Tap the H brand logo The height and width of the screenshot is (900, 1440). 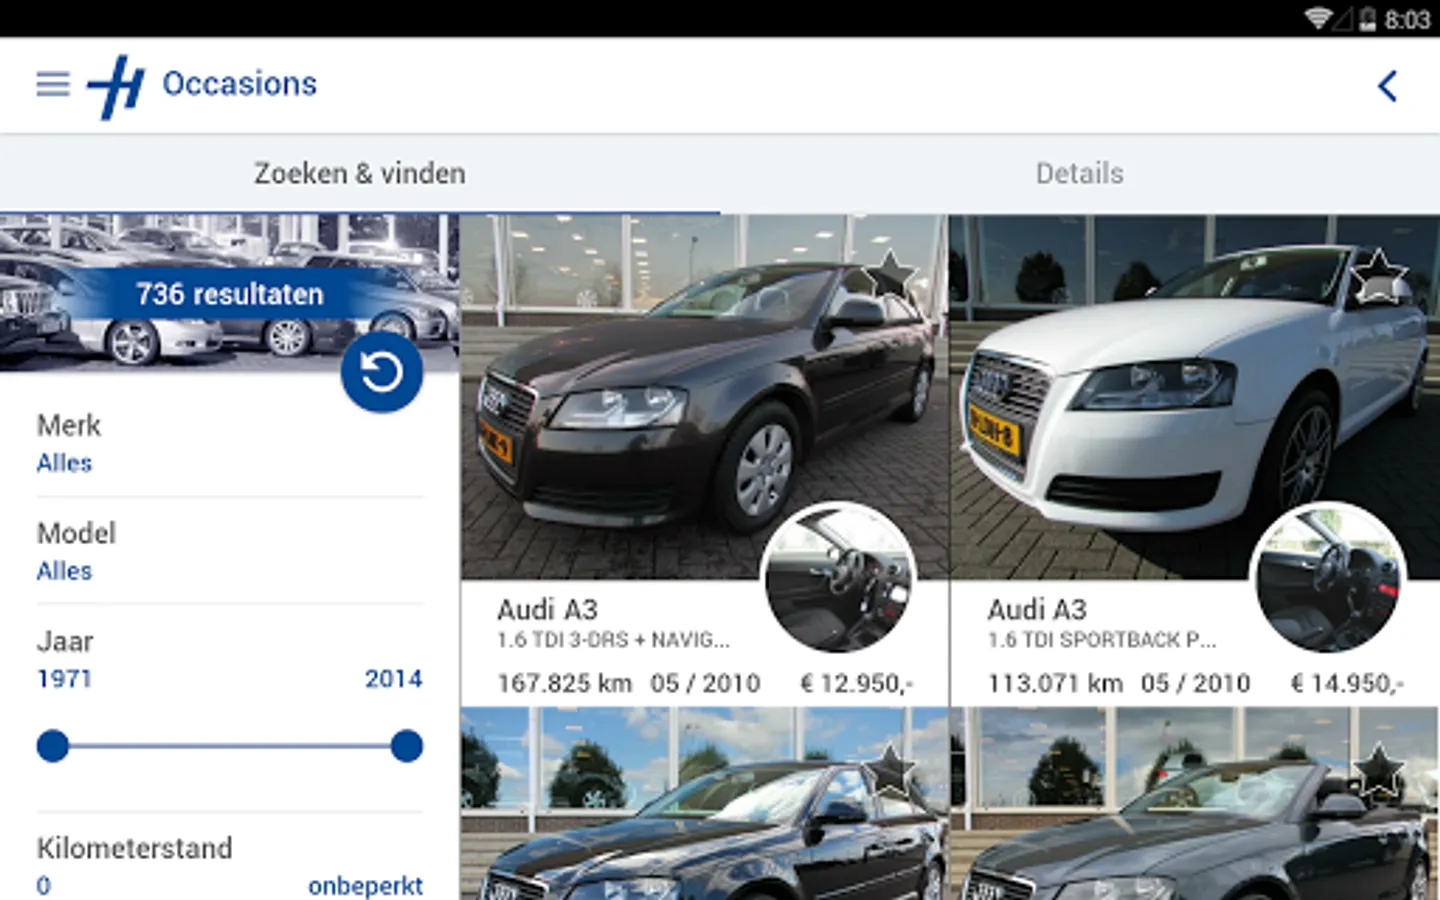(x=116, y=87)
